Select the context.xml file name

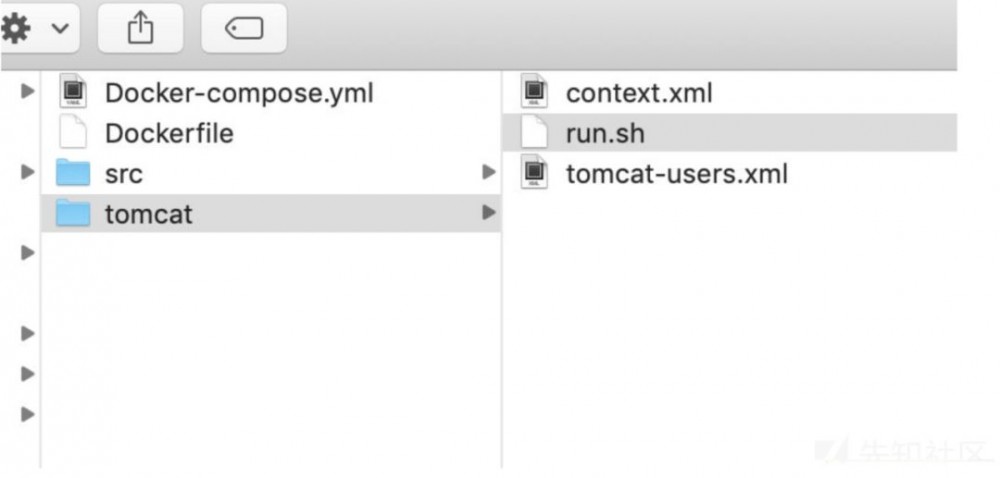pos(639,93)
